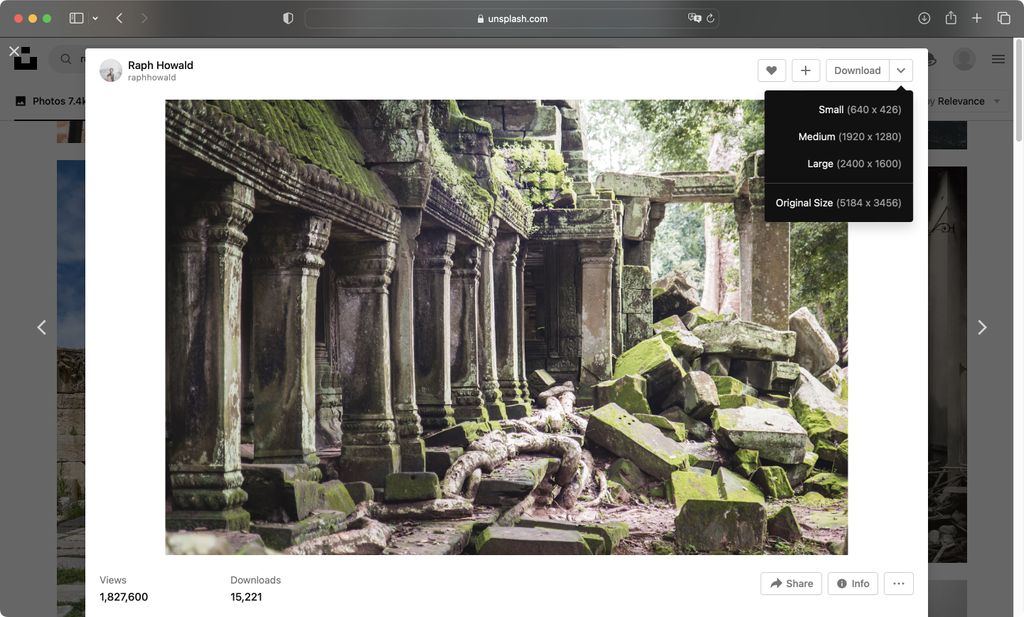Click the Download button
Screen dimensions: 1024x617
pos(857,70)
